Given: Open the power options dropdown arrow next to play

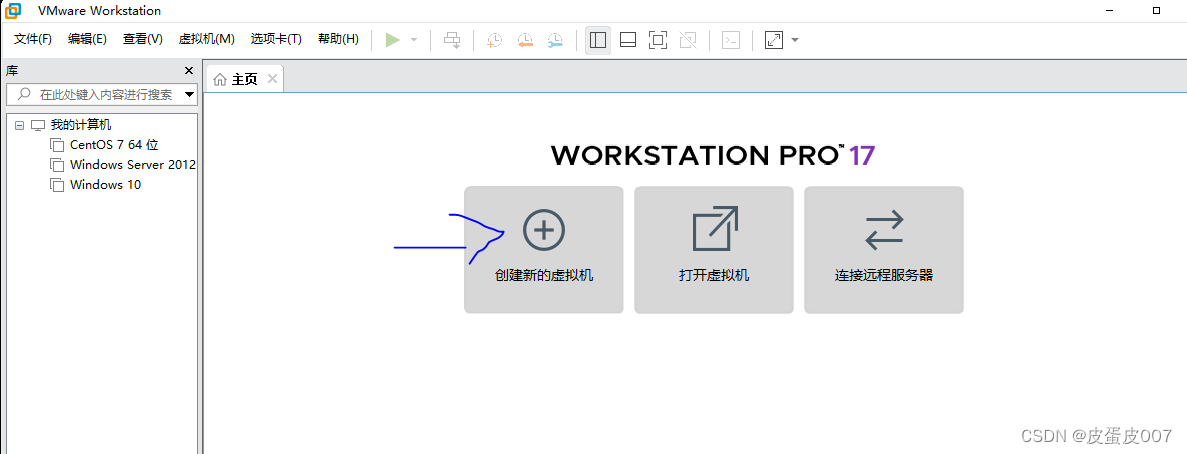Looking at the screenshot, I should pos(414,40).
